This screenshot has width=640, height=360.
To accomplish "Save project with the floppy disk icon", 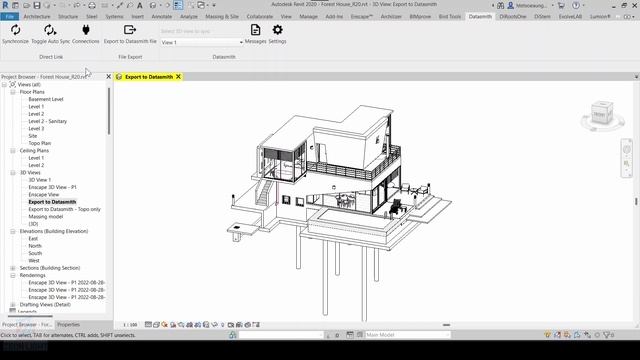I will point(37,6).
